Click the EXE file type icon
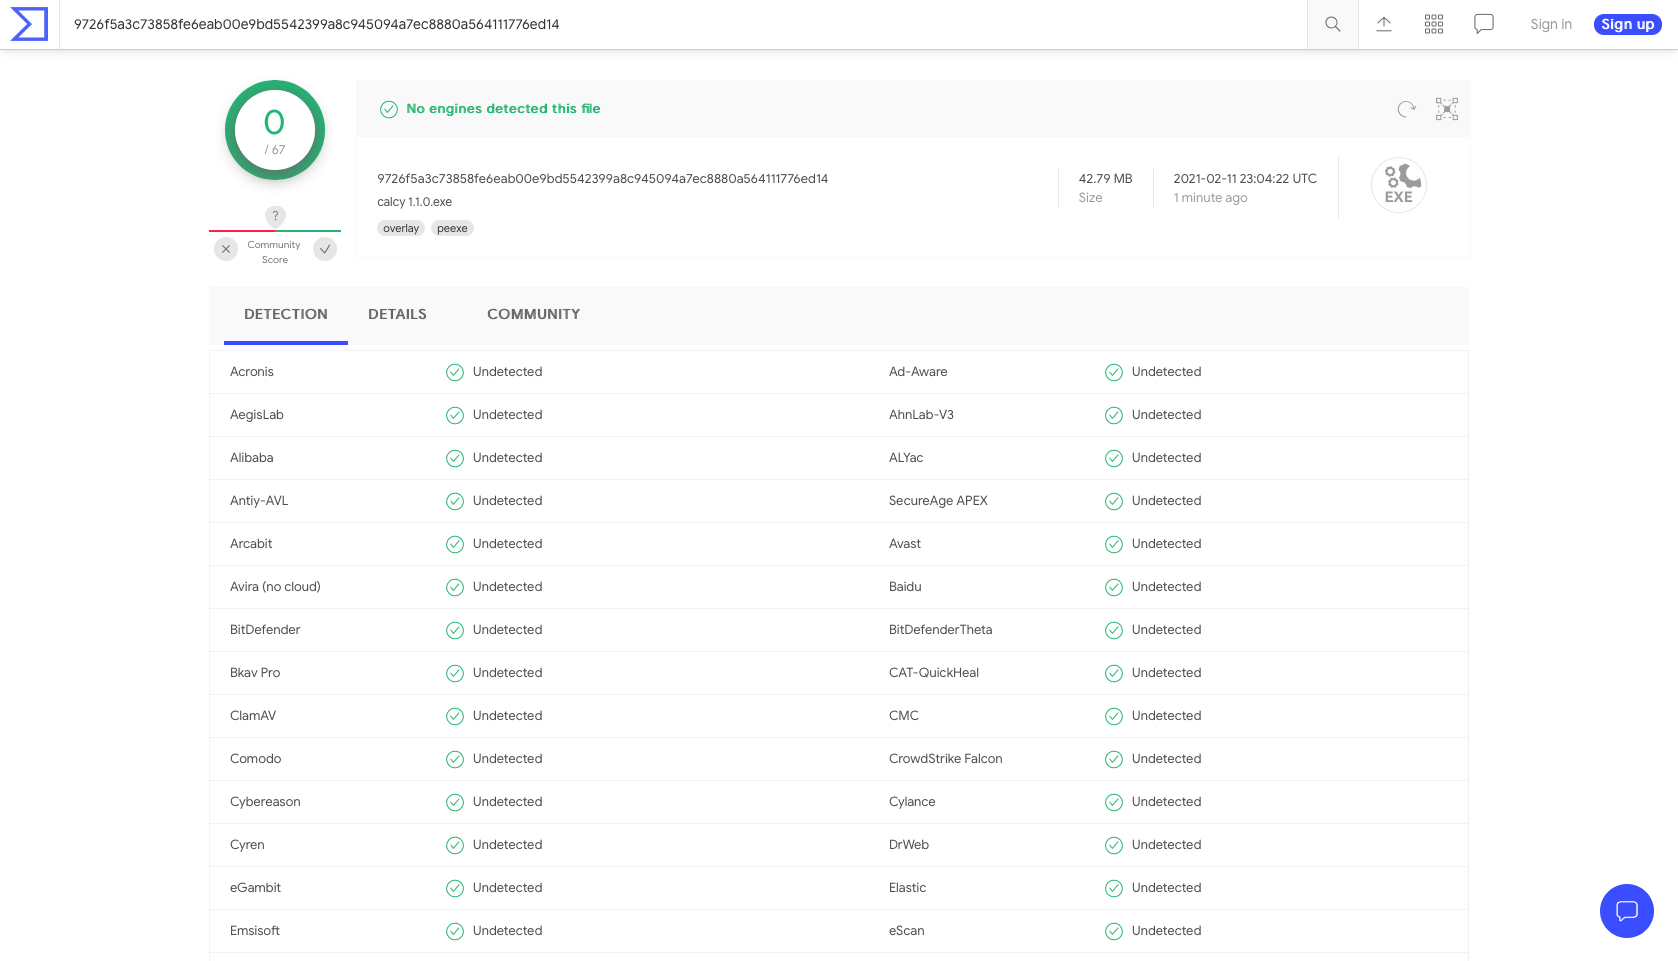Screen dimensions: 1678x961 click(x=1399, y=185)
